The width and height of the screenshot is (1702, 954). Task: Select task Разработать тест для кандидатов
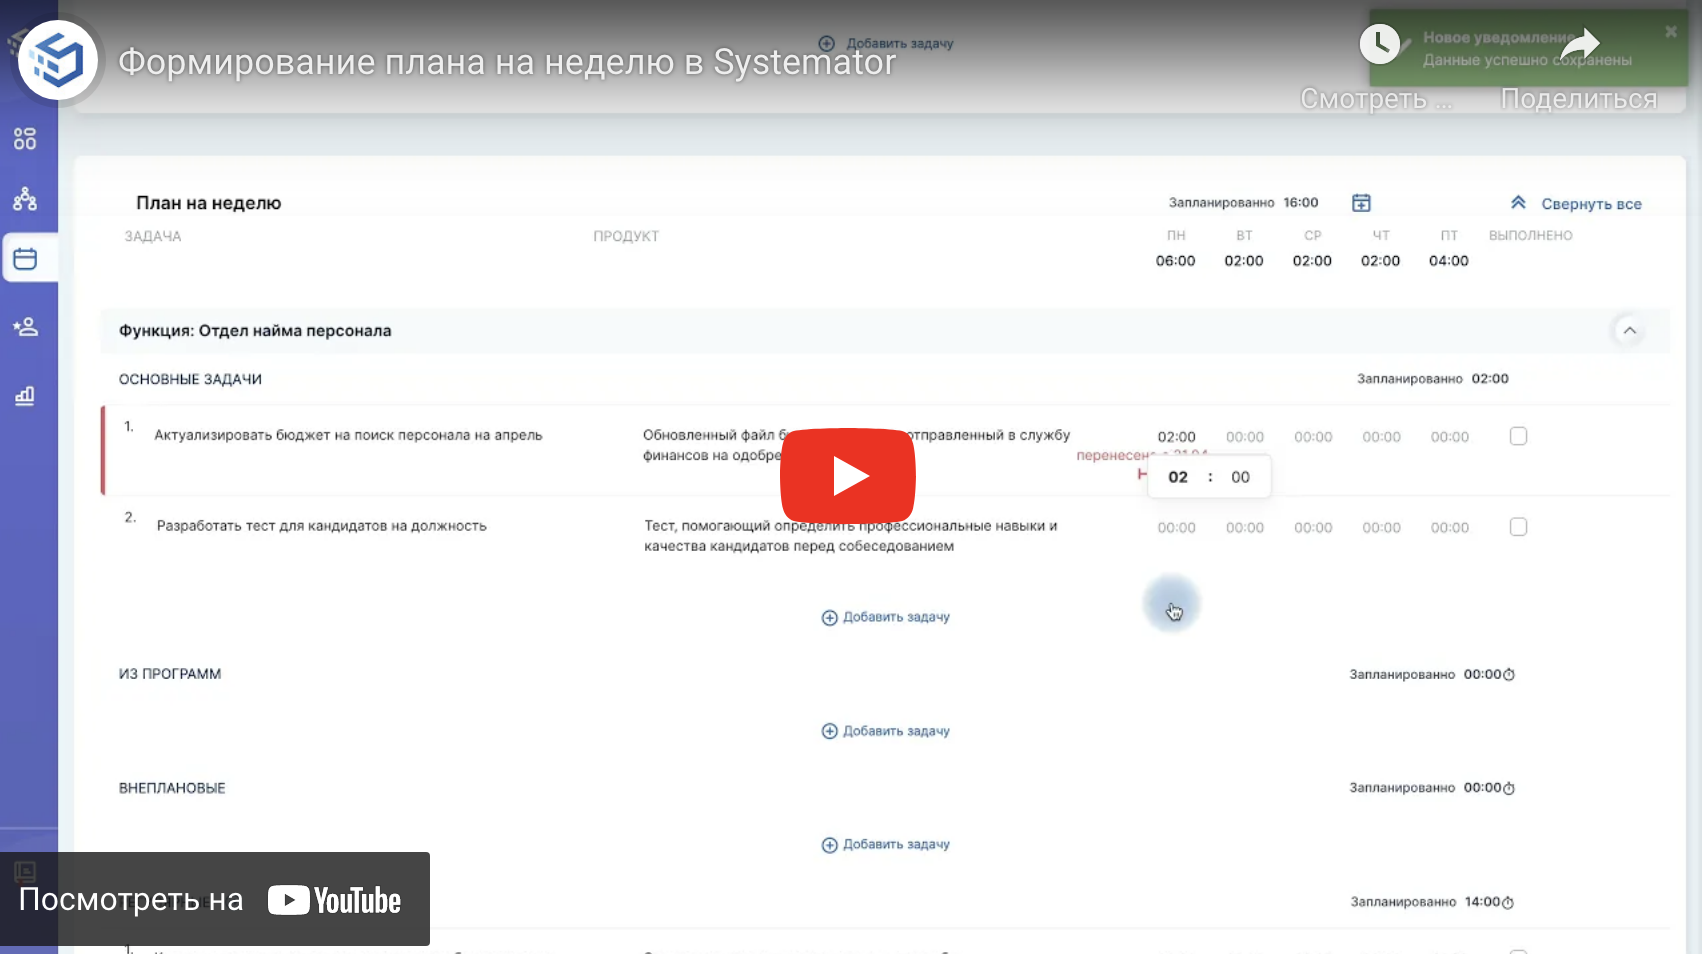pyautogui.click(x=321, y=526)
